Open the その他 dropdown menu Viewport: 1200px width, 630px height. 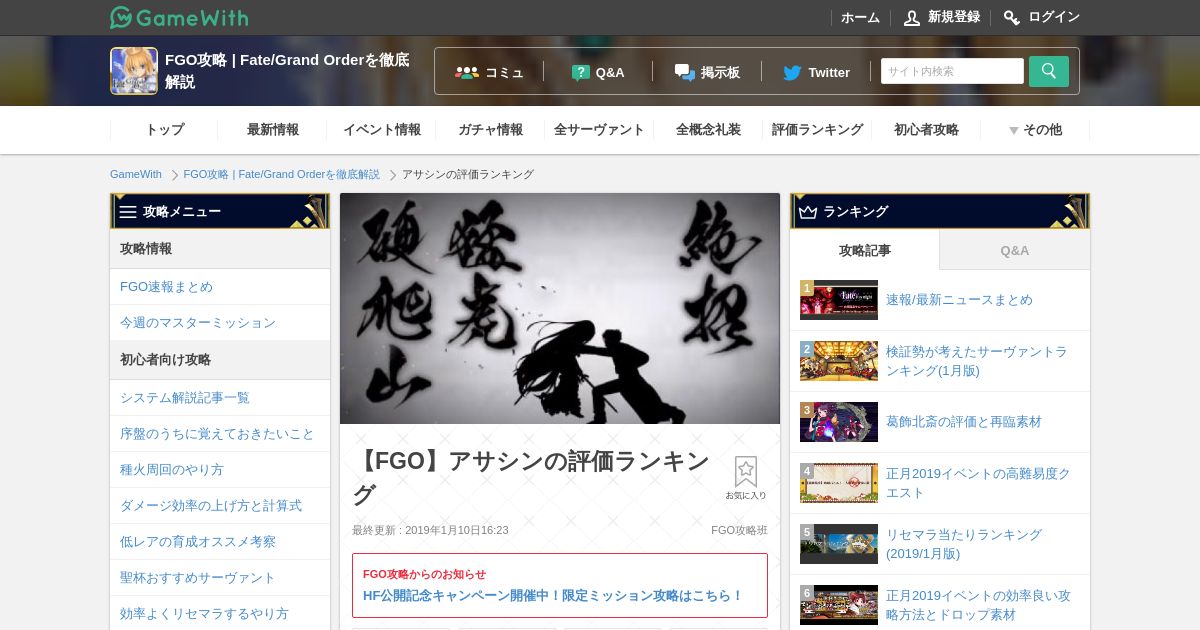click(1035, 130)
